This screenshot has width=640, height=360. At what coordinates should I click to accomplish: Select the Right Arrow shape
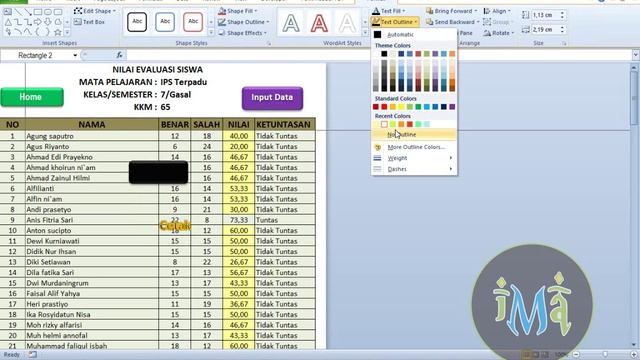[38, 22]
